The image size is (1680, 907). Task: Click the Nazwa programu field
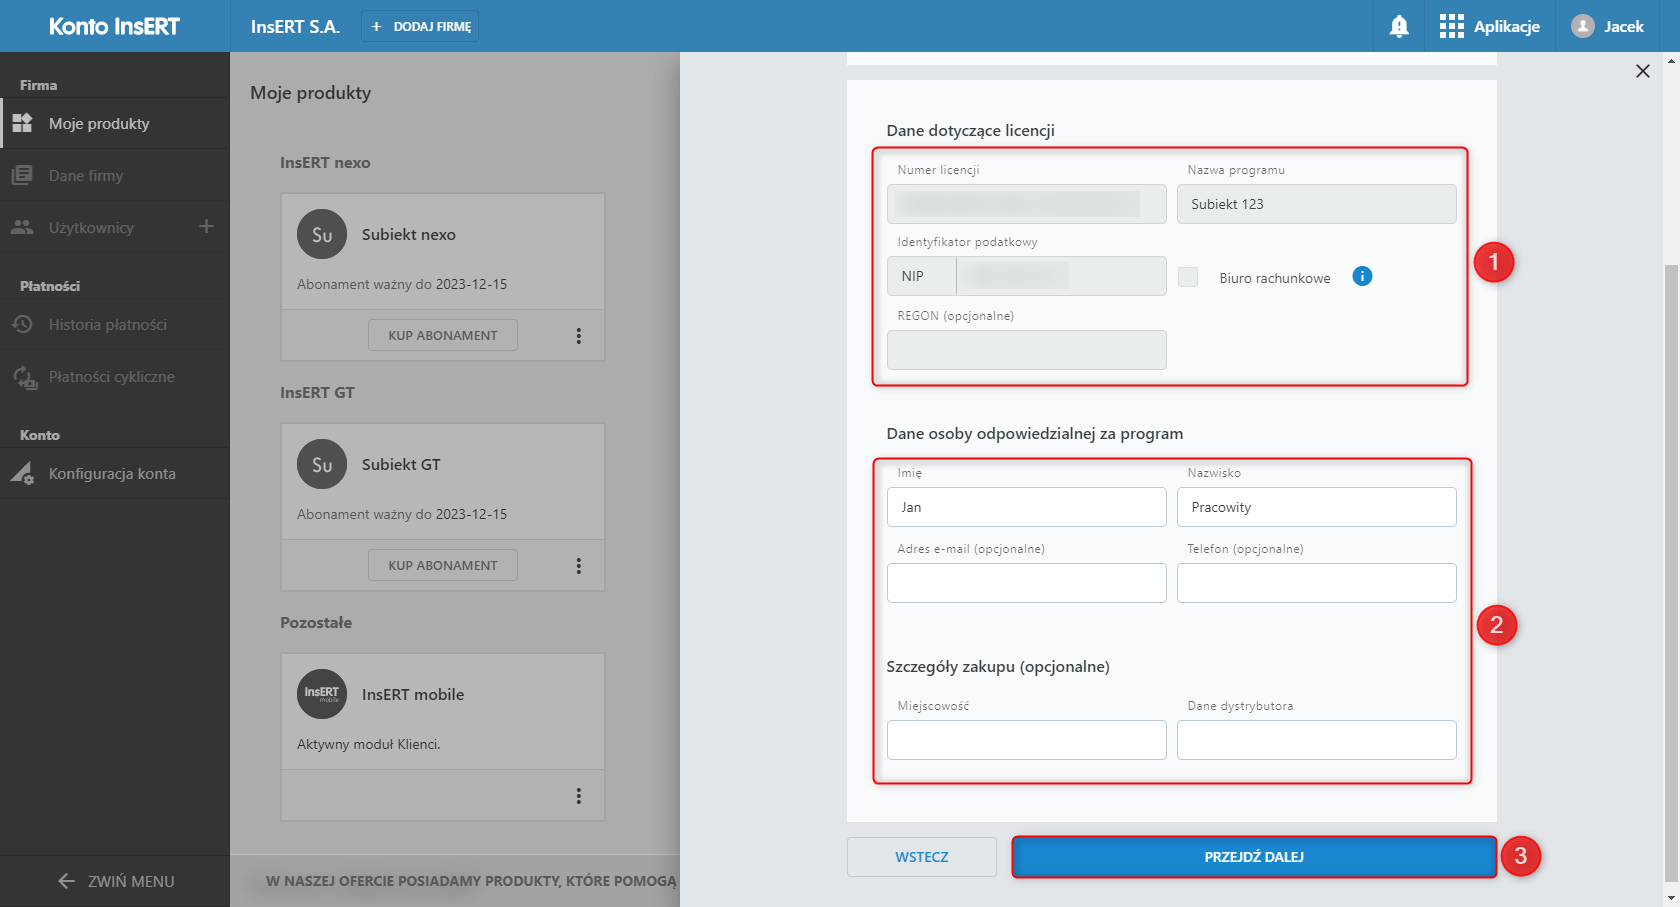point(1316,204)
